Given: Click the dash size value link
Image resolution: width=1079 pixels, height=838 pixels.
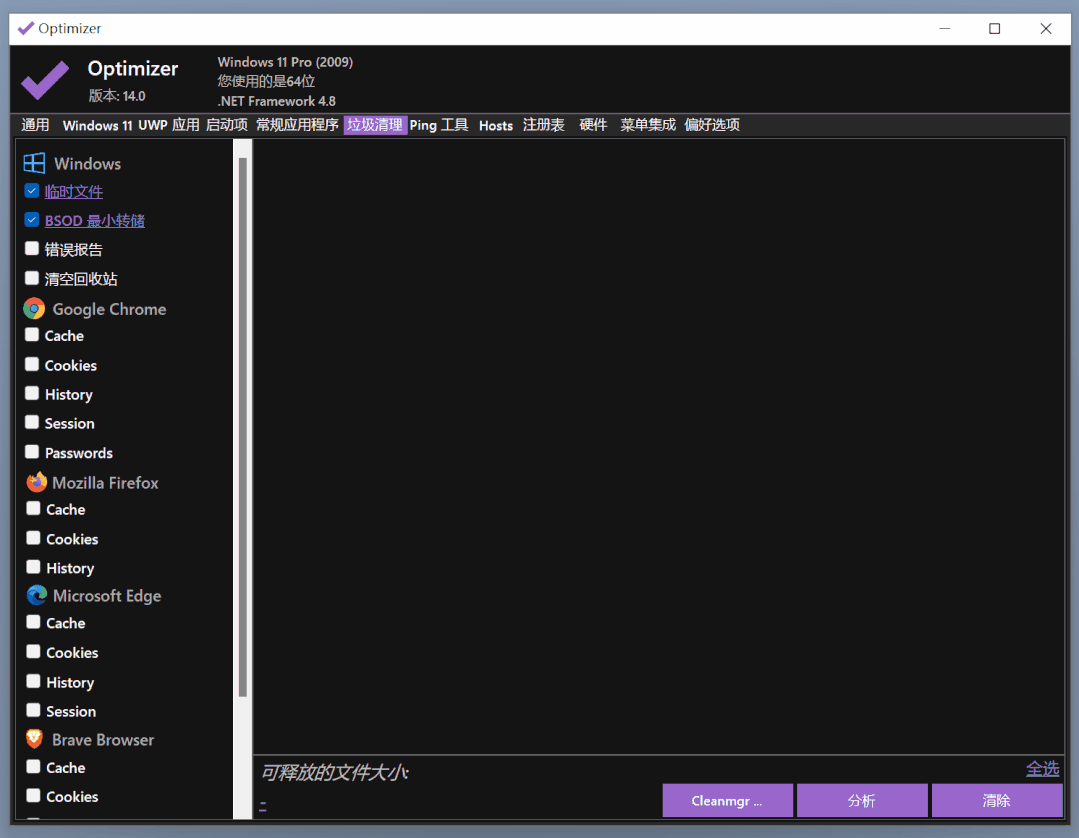Looking at the screenshot, I should [x=263, y=804].
